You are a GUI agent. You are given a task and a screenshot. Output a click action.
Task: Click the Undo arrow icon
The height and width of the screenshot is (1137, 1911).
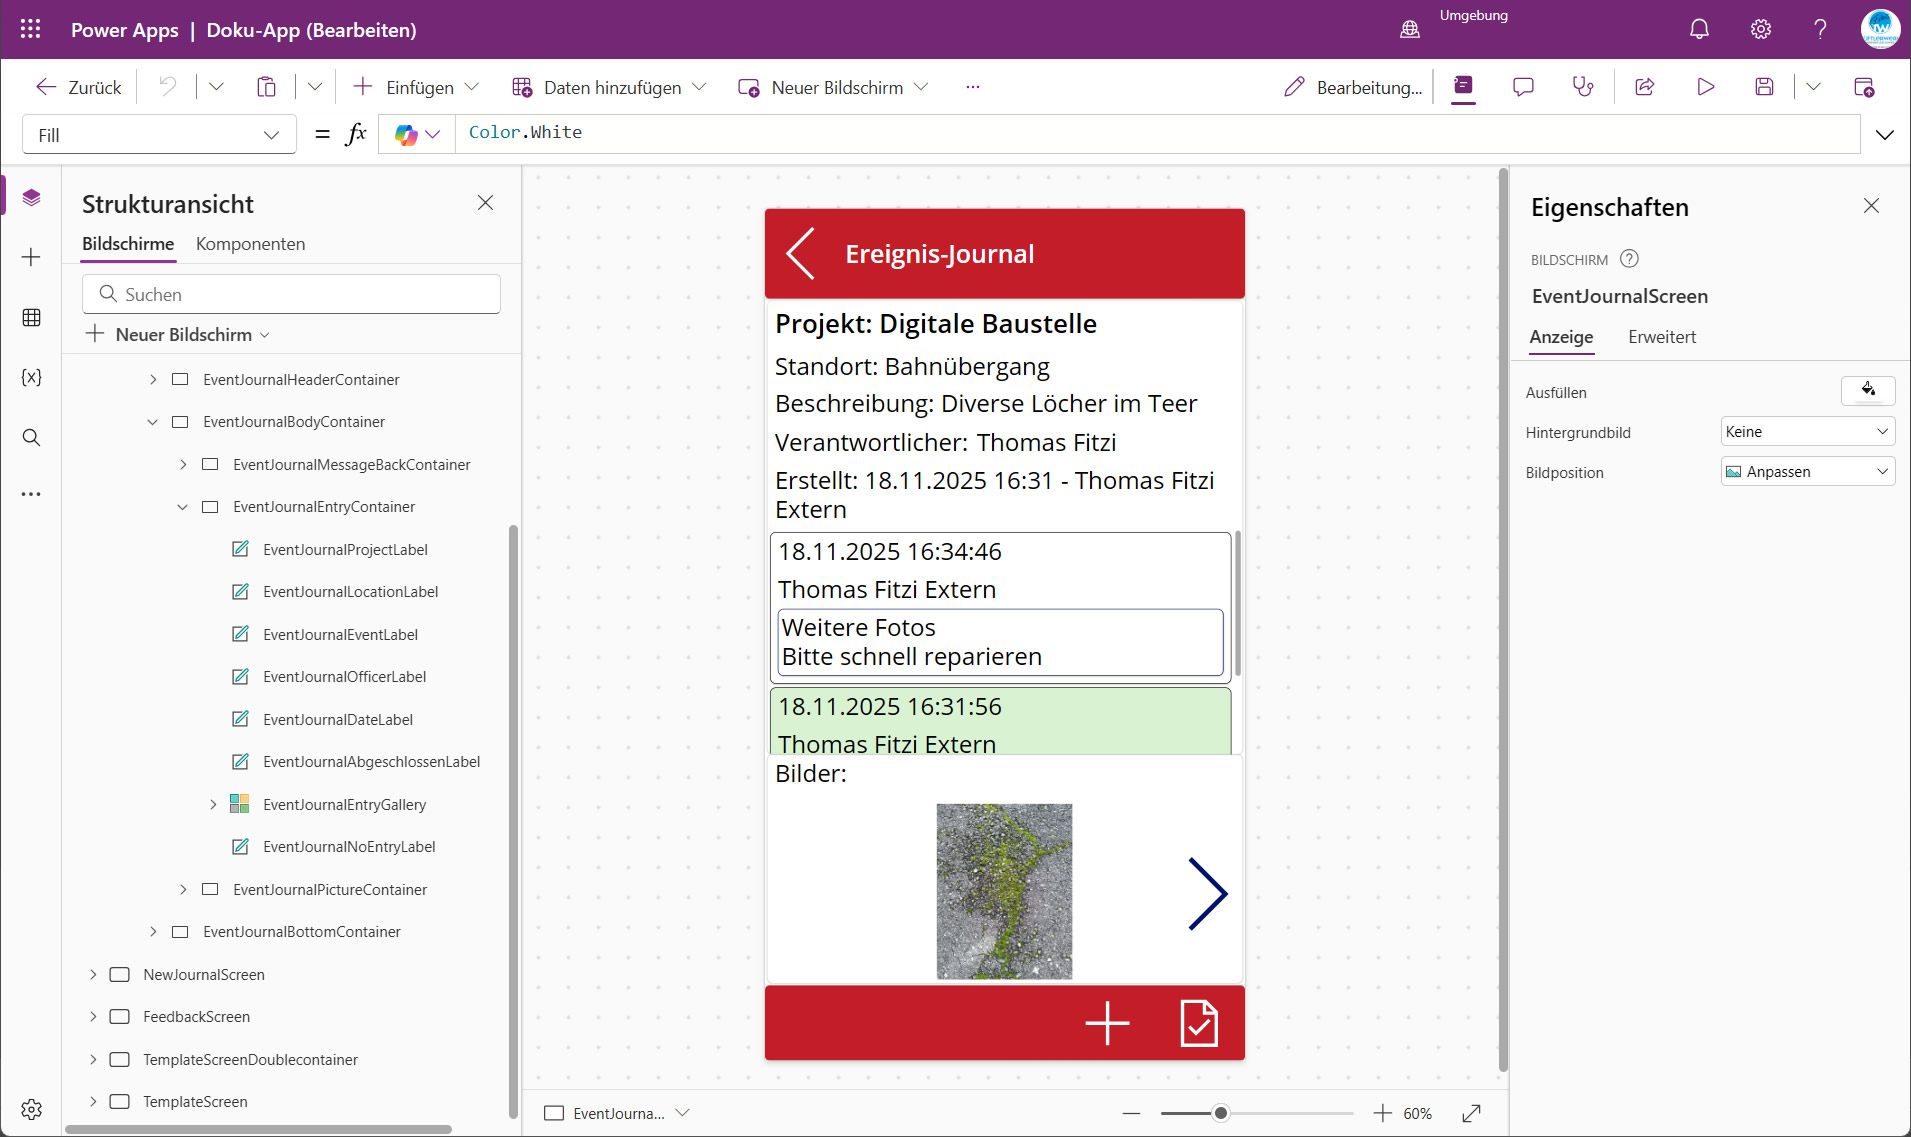[x=168, y=87]
